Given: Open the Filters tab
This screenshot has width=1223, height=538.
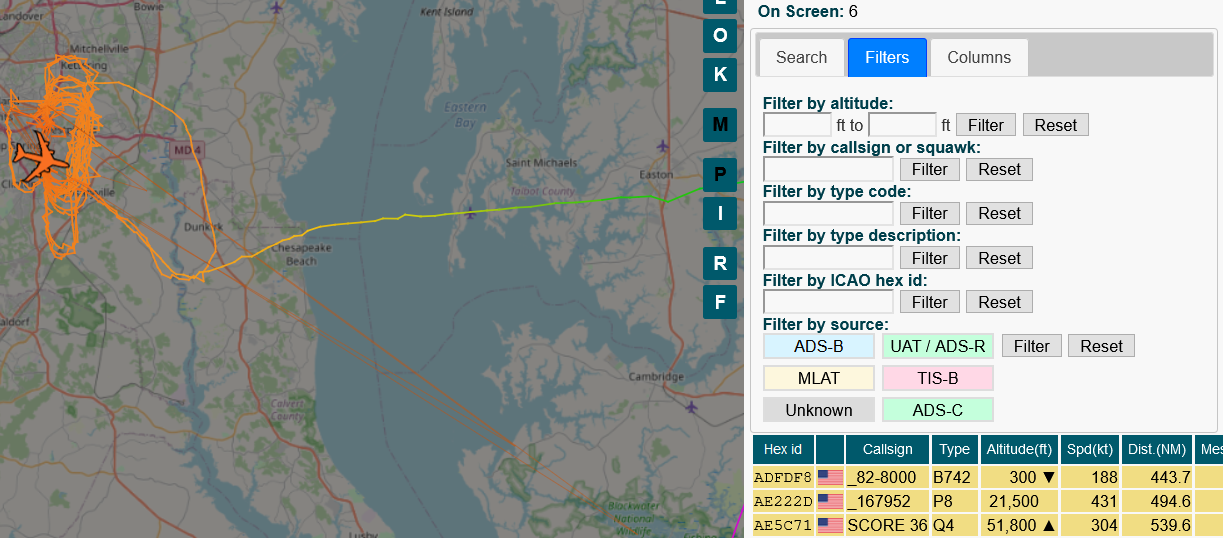Looking at the screenshot, I should tap(887, 57).
